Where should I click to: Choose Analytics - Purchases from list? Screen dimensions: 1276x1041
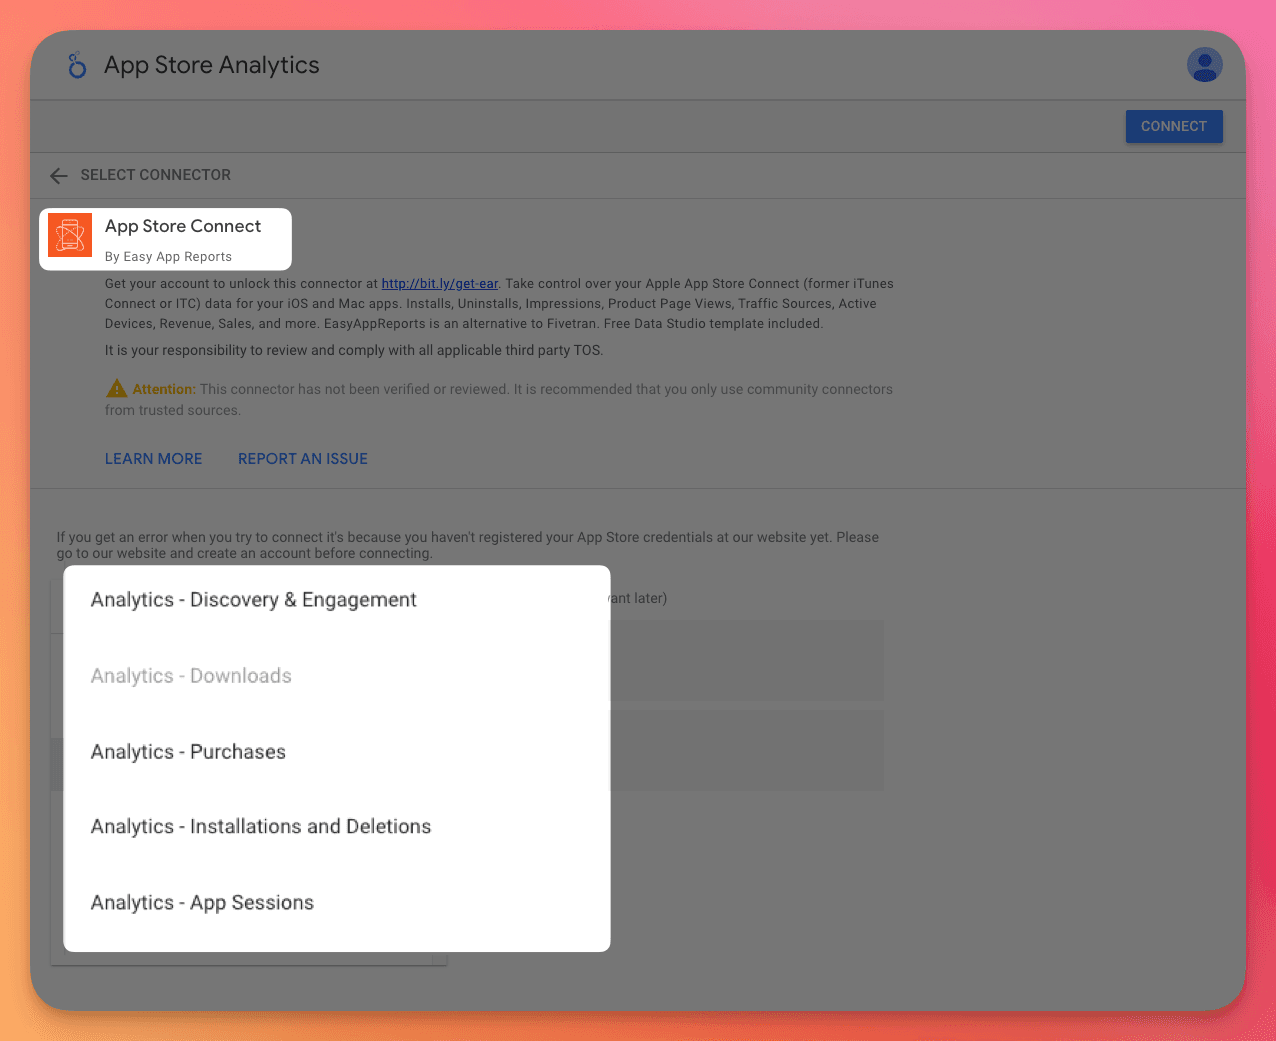click(337, 752)
